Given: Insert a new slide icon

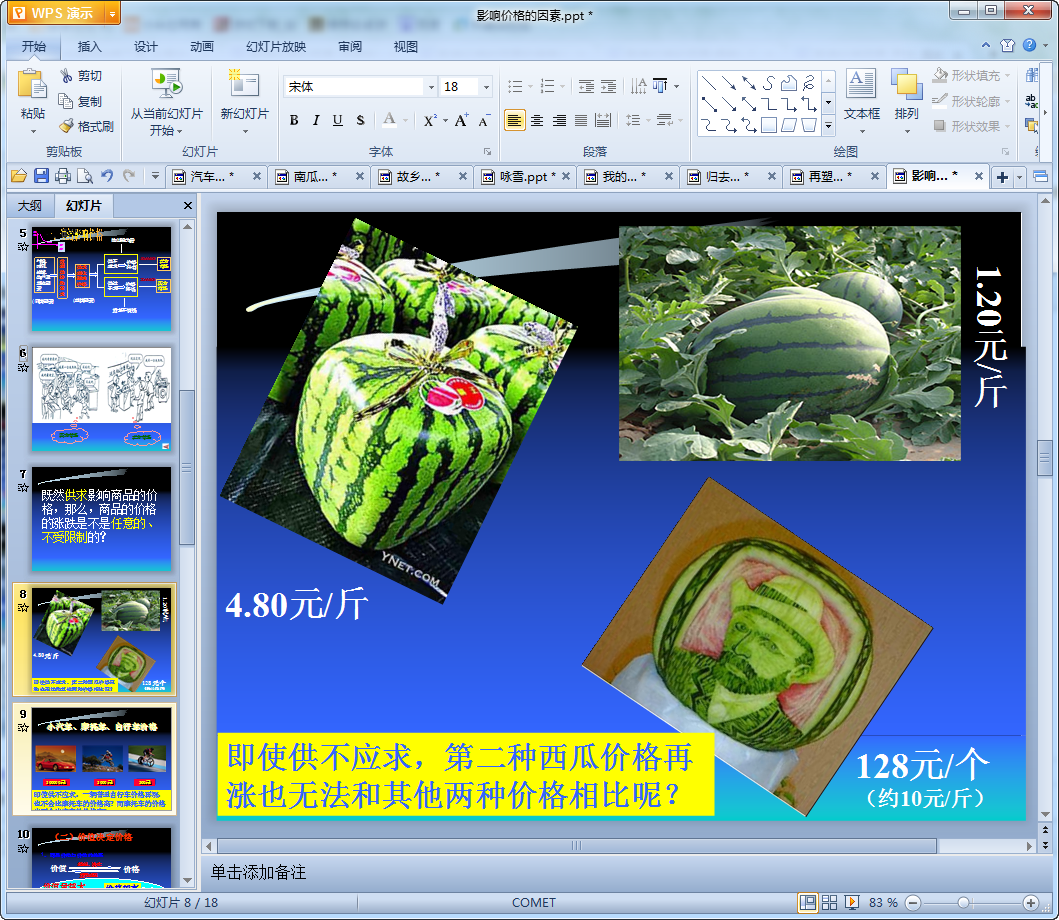Looking at the screenshot, I should click(244, 84).
